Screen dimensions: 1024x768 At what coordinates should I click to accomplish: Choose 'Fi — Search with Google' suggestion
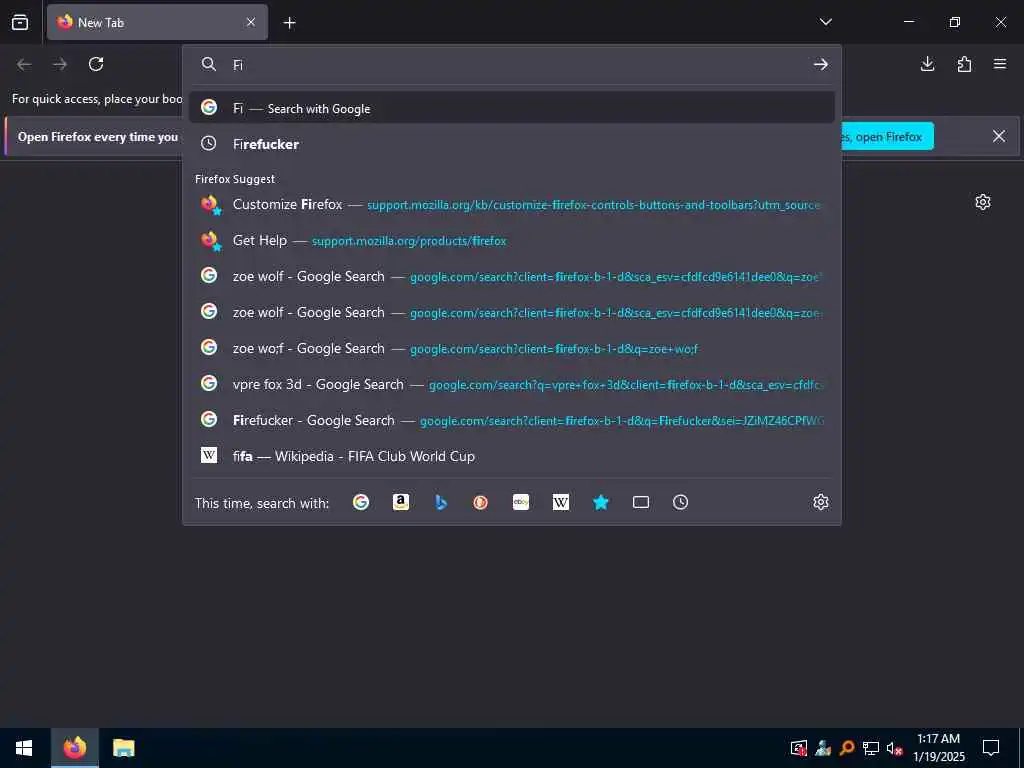(511, 108)
